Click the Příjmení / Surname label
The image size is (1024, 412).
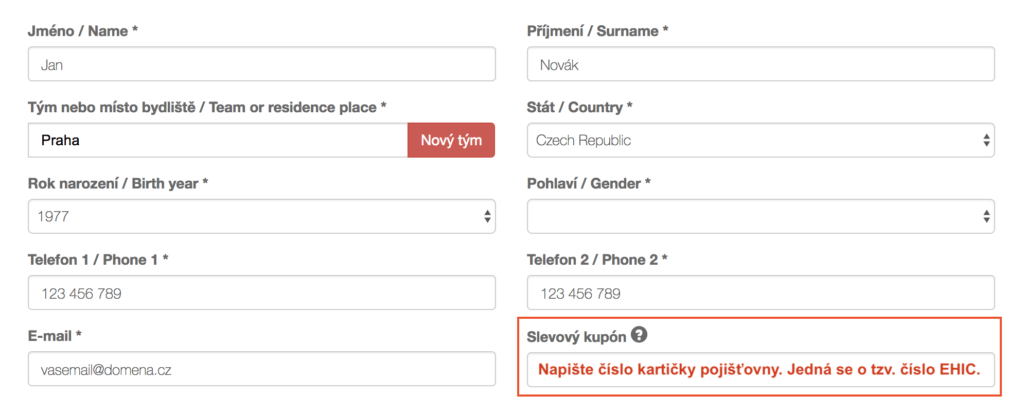coord(598,31)
